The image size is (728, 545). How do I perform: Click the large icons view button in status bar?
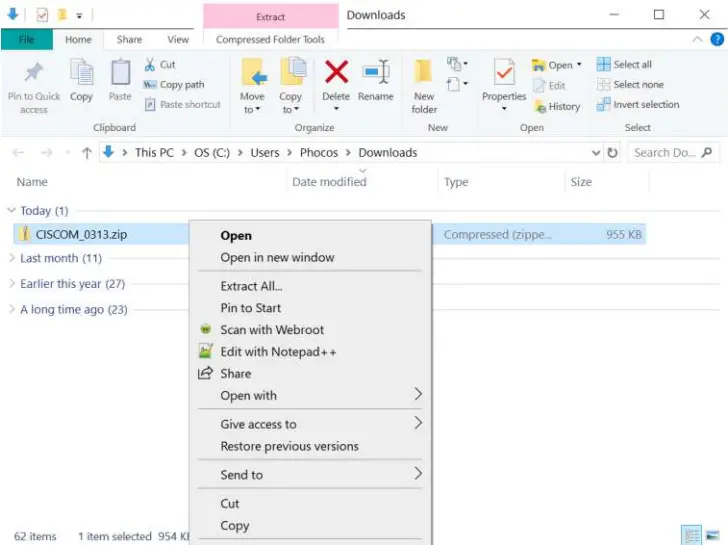point(712,536)
